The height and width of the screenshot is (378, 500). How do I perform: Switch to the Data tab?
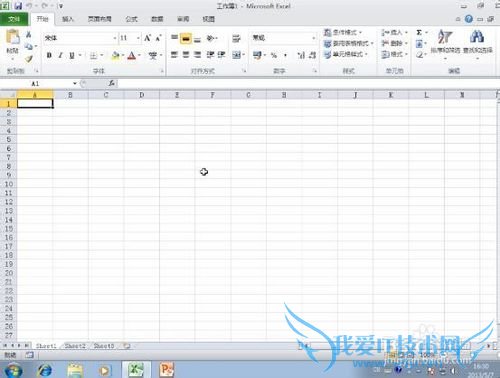(157, 19)
